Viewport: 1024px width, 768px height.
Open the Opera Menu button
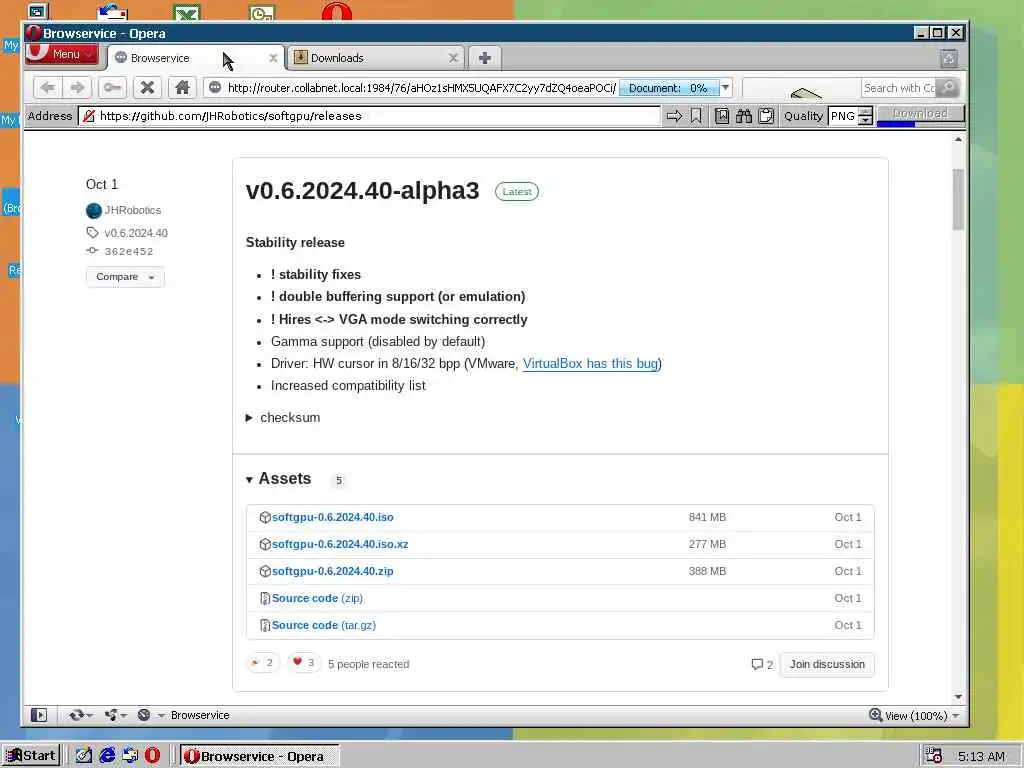(x=61, y=54)
